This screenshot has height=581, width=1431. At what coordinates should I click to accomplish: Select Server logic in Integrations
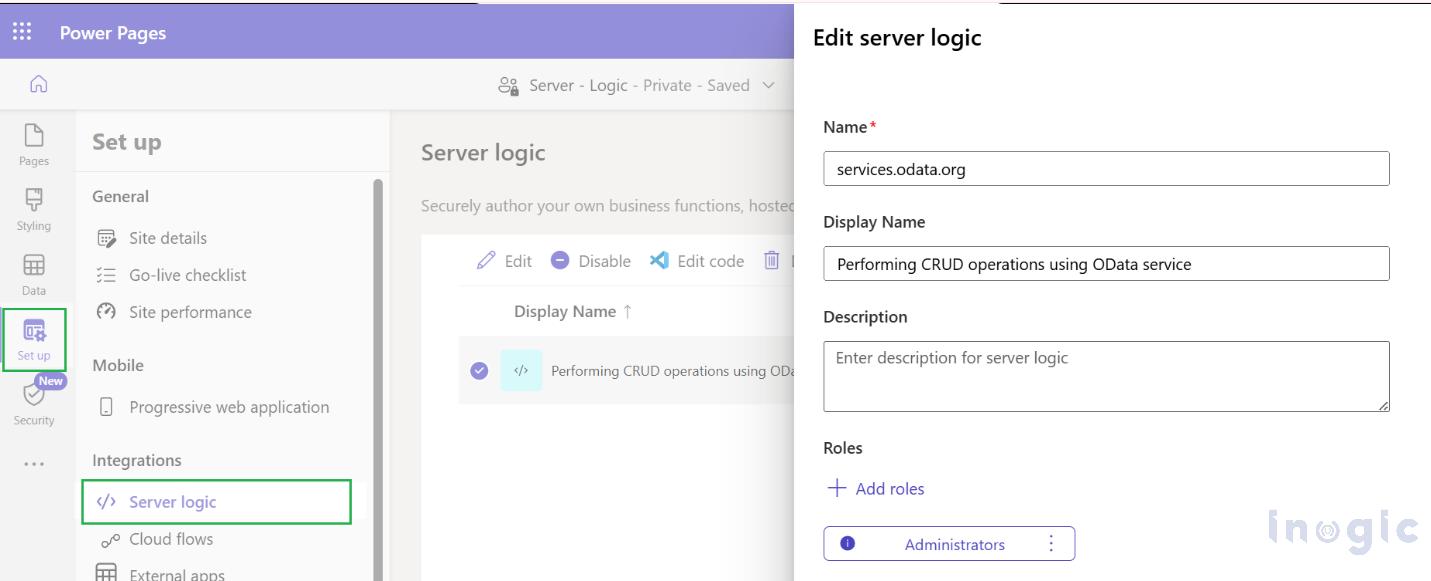point(216,502)
